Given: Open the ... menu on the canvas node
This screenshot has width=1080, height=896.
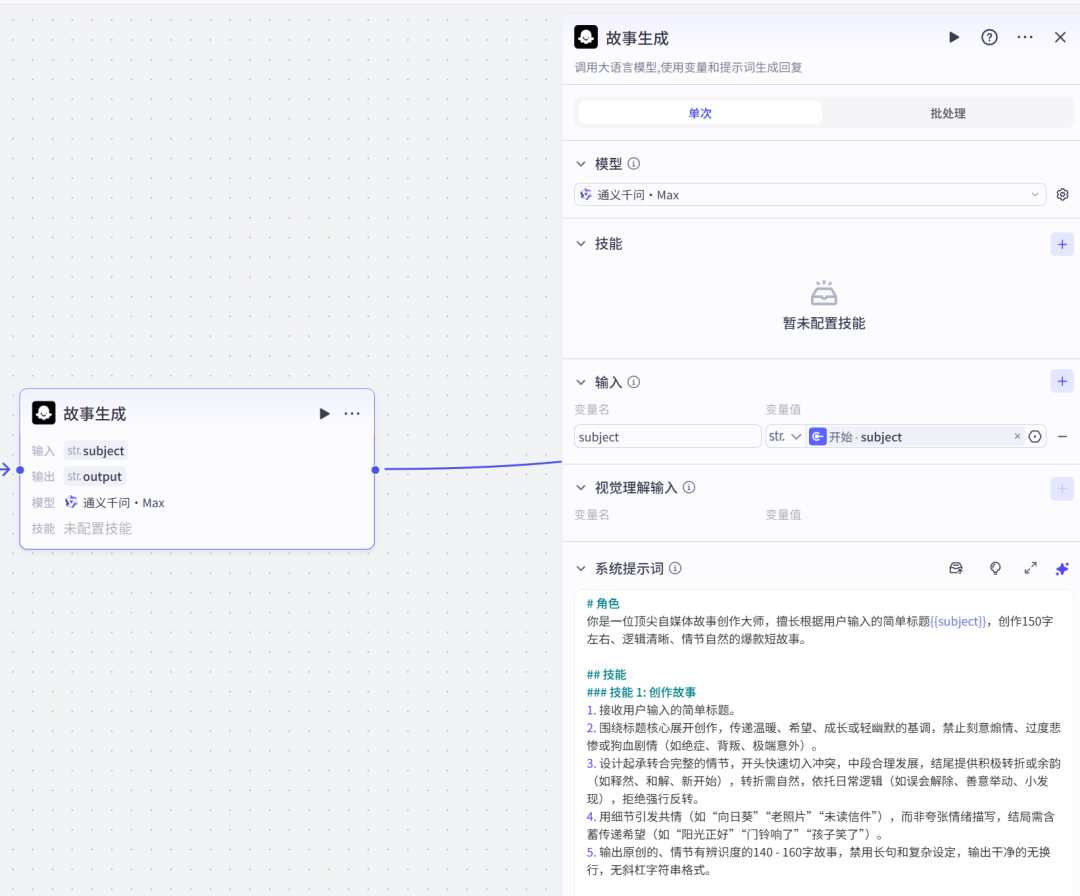Looking at the screenshot, I should (352, 413).
